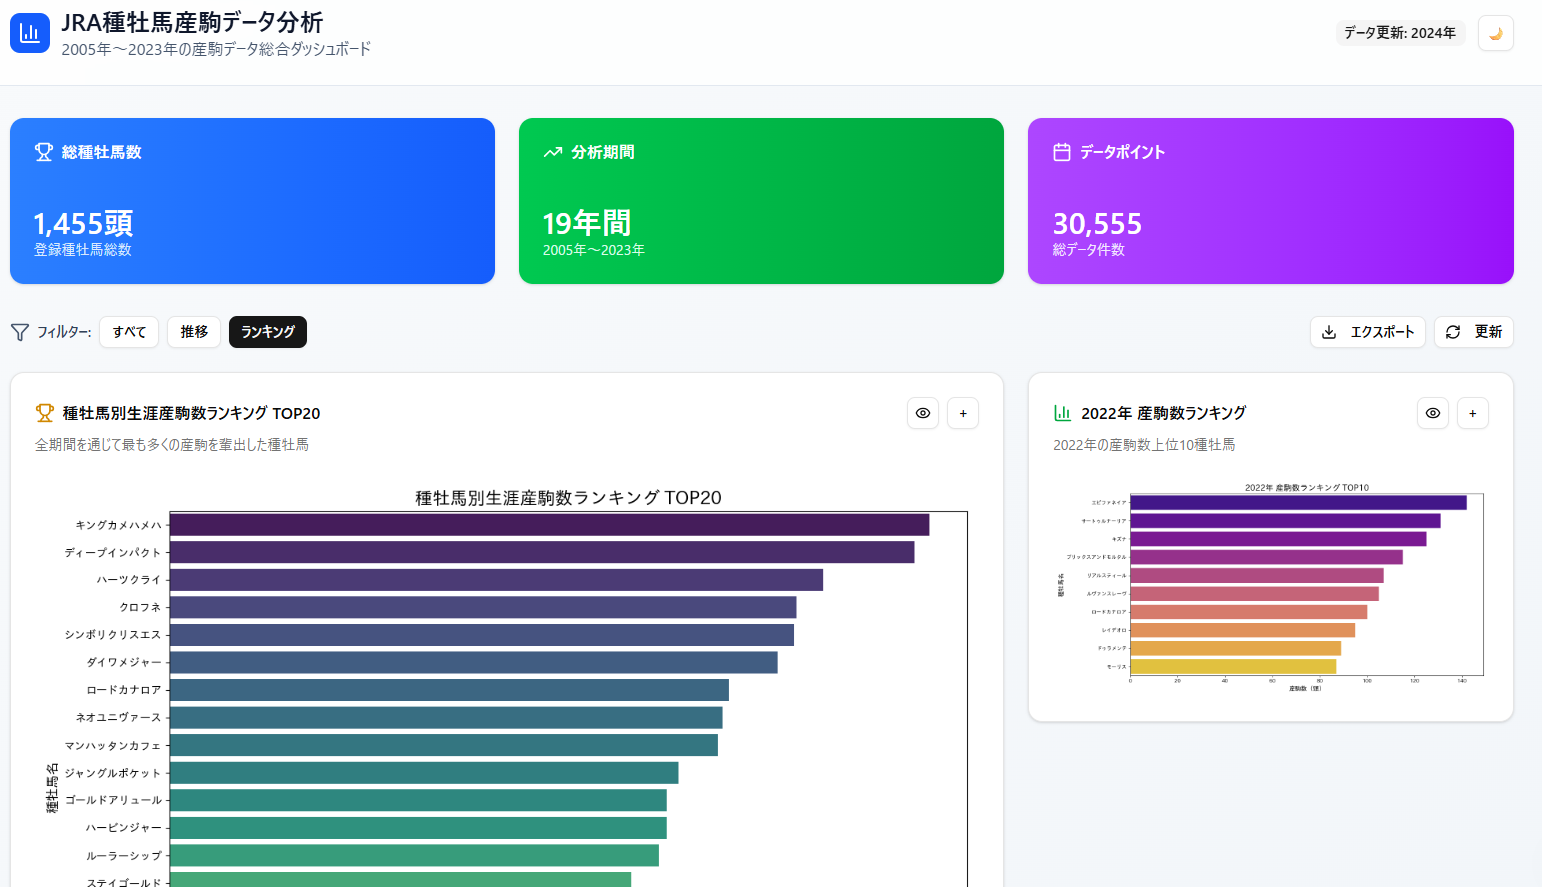The image size is (1542, 887).
Task: Click the refresh arrows icon in the 更新 button
Action: (1453, 332)
